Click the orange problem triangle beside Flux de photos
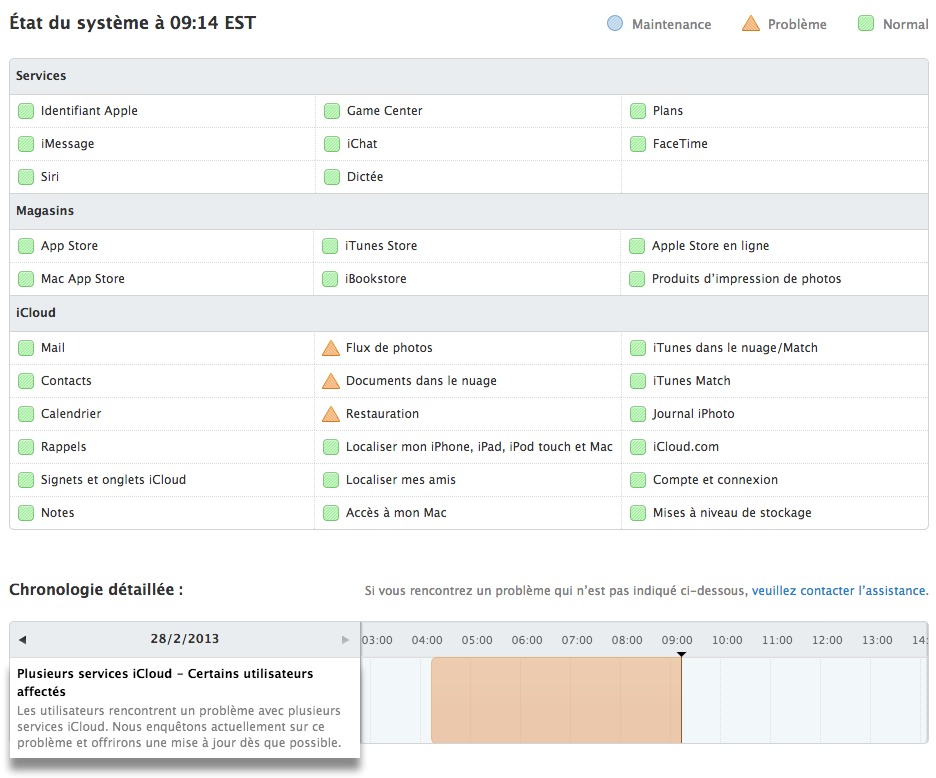Screen dimensions: 936x778 [331, 348]
